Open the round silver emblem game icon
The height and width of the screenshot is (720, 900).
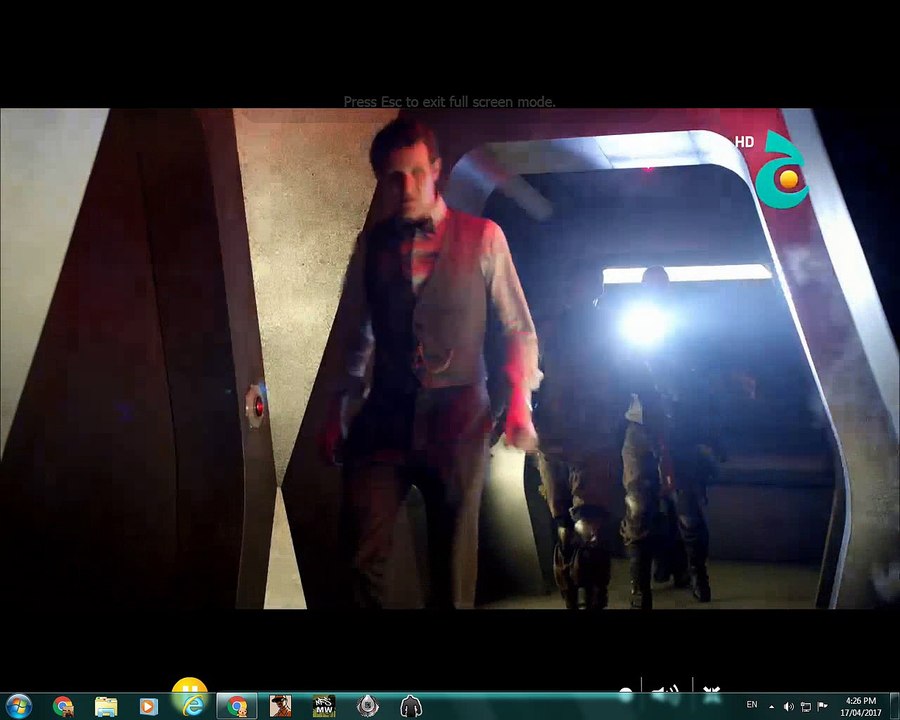coord(367,706)
